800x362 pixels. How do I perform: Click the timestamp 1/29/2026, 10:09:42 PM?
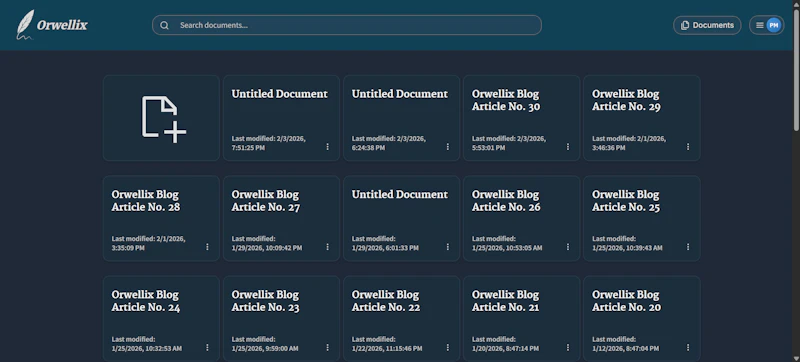pyautogui.click(x=267, y=248)
